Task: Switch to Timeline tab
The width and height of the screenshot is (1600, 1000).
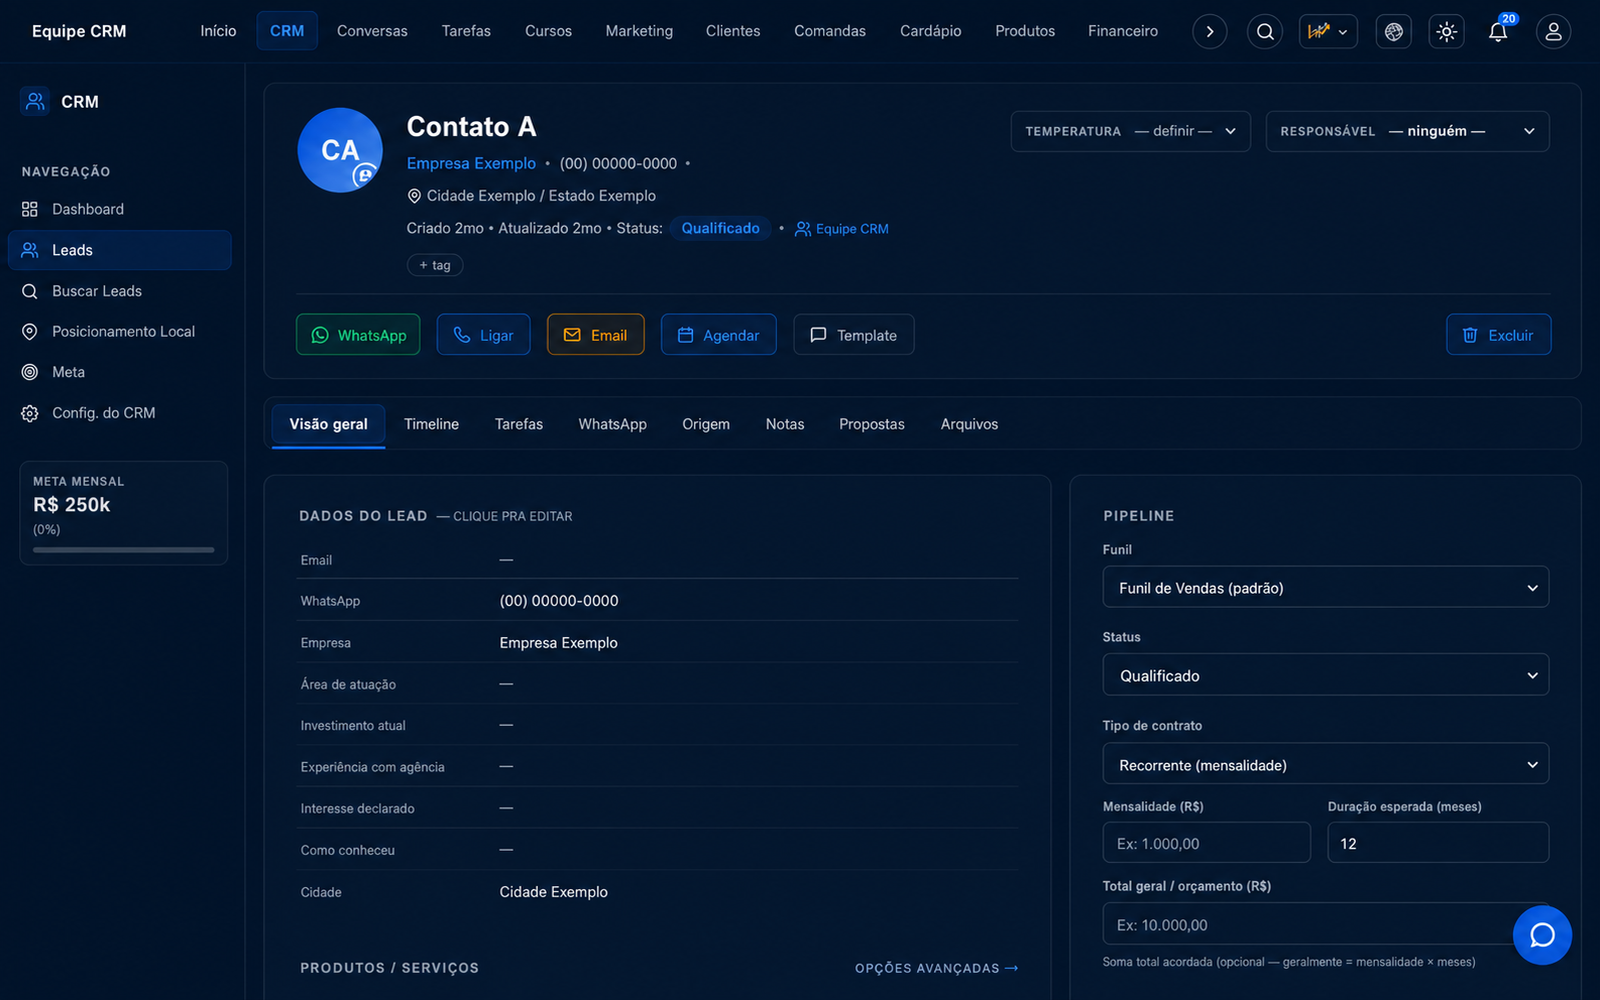Action: [431, 424]
